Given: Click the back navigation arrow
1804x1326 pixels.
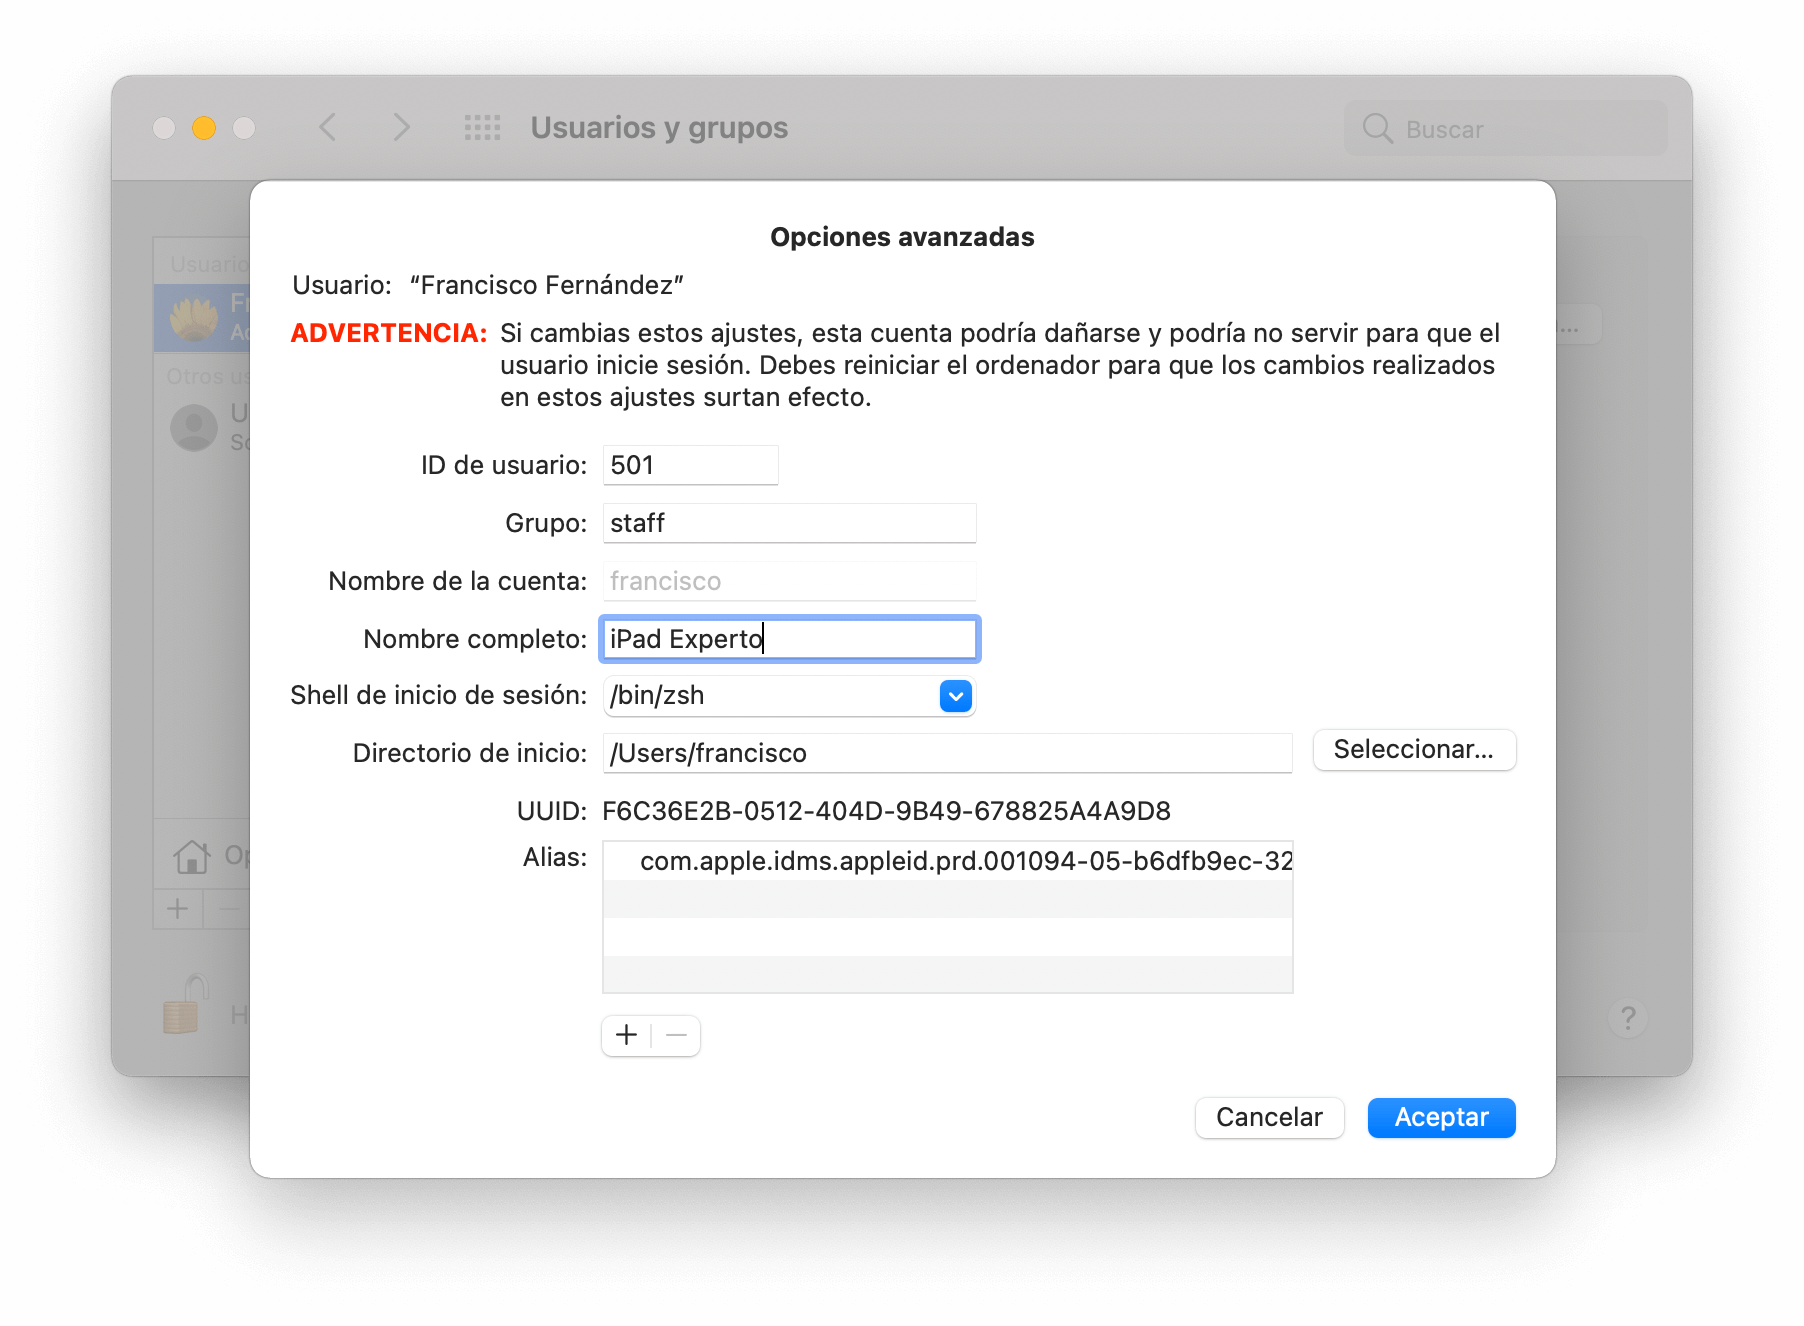Looking at the screenshot, I should 327,128.
